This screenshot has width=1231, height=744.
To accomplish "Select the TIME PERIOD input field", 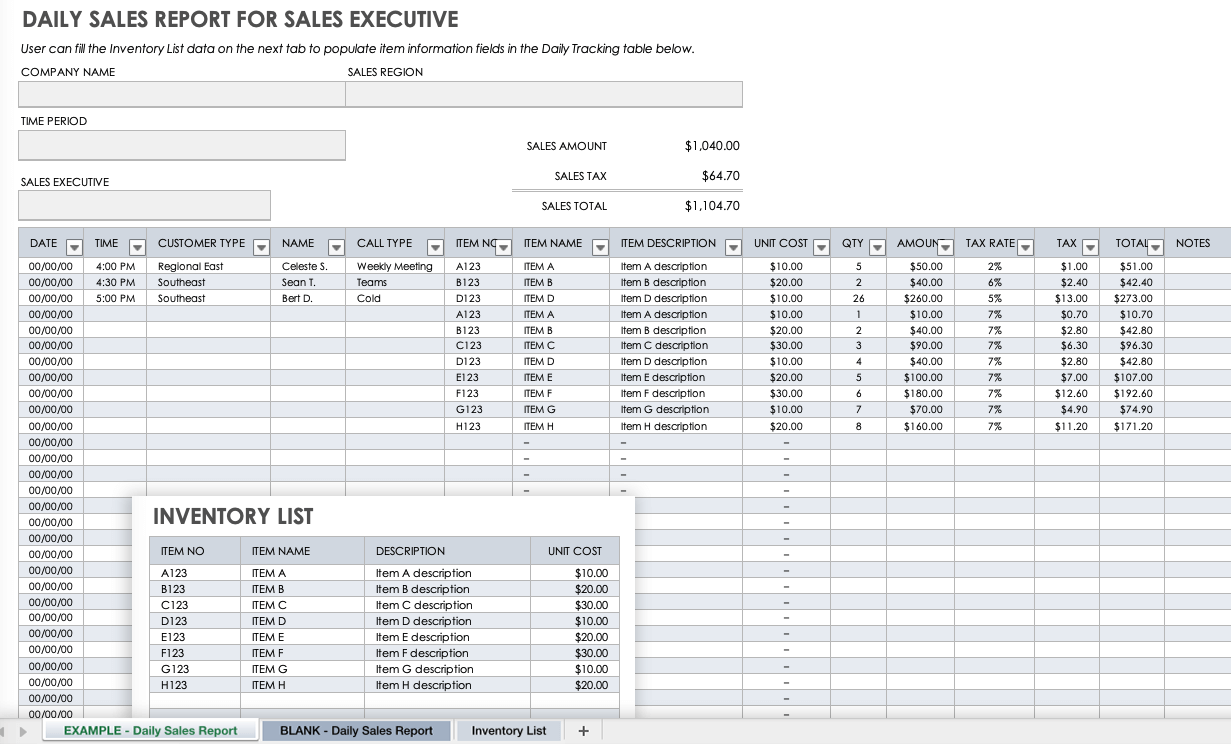I will point(181,144).
